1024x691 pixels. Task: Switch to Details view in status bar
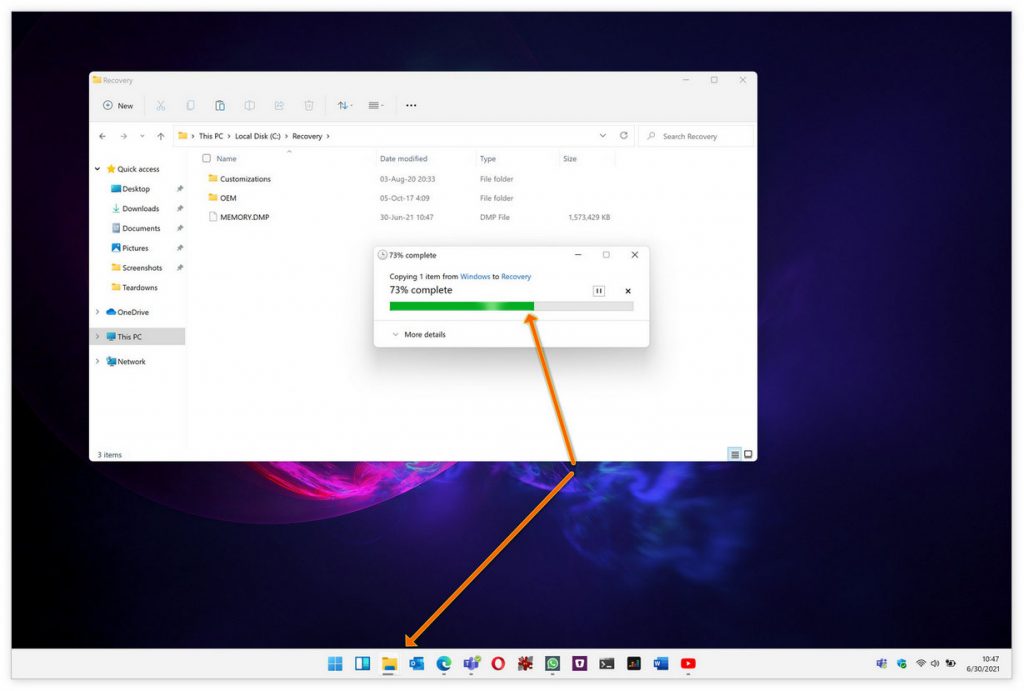(735, 454)
